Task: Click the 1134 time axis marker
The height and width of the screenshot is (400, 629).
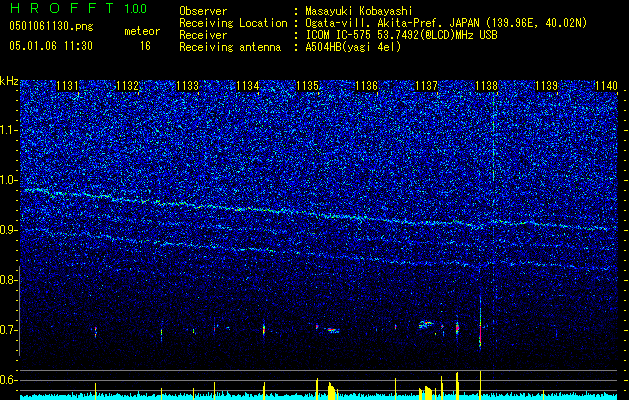Action: pyautogui.click(x=248, y=86)
